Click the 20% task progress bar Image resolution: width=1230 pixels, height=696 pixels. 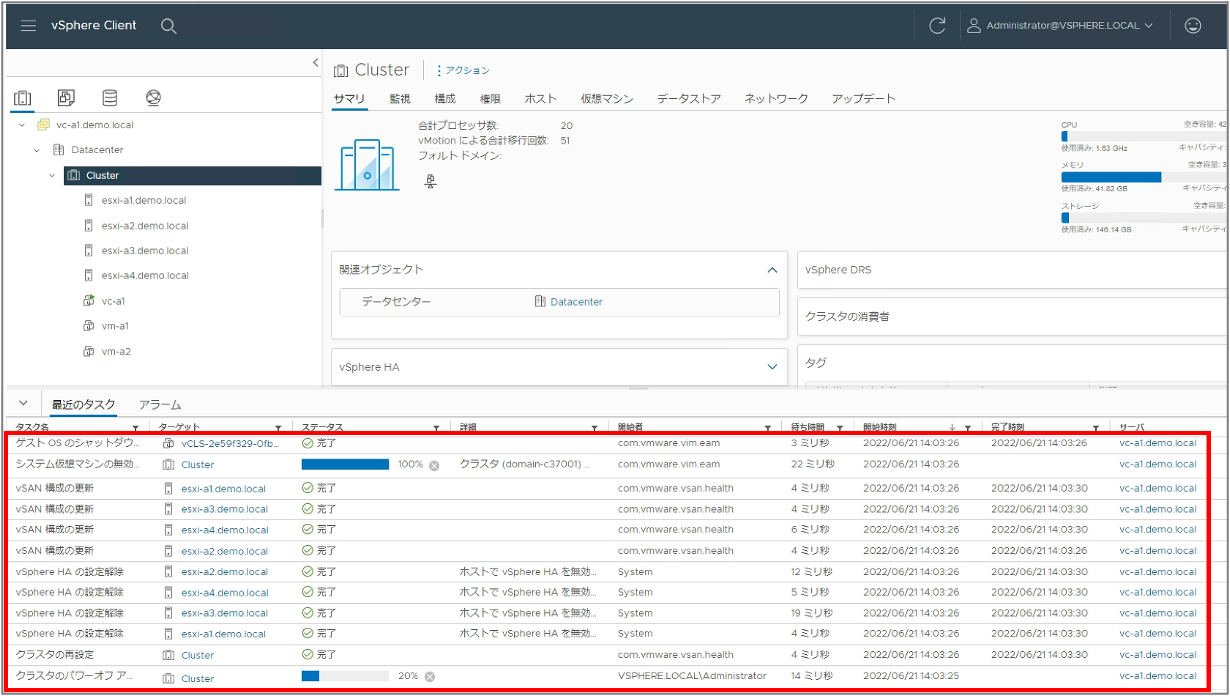(345, 676)
